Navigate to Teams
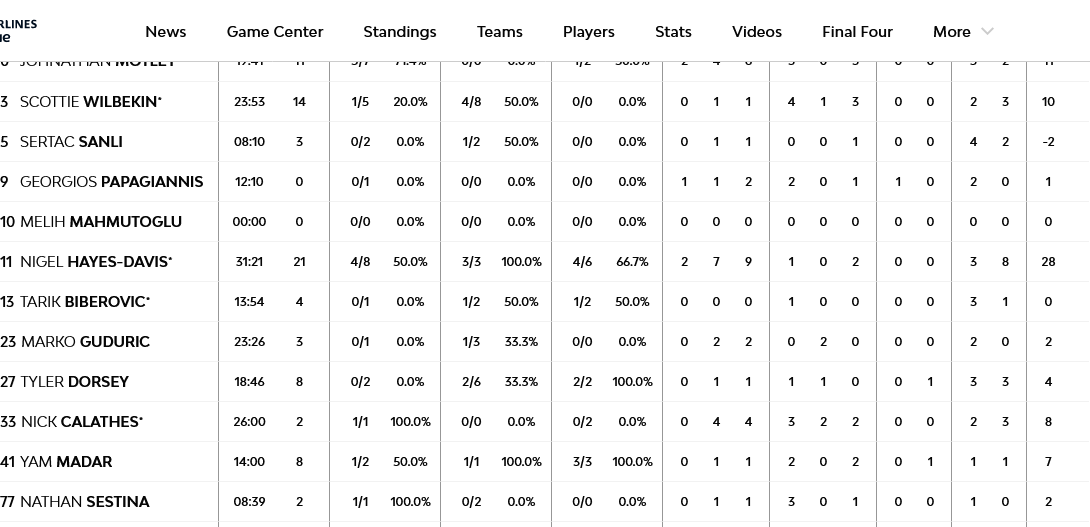The height and width of the screenshot is (527, 1090). 499,32
